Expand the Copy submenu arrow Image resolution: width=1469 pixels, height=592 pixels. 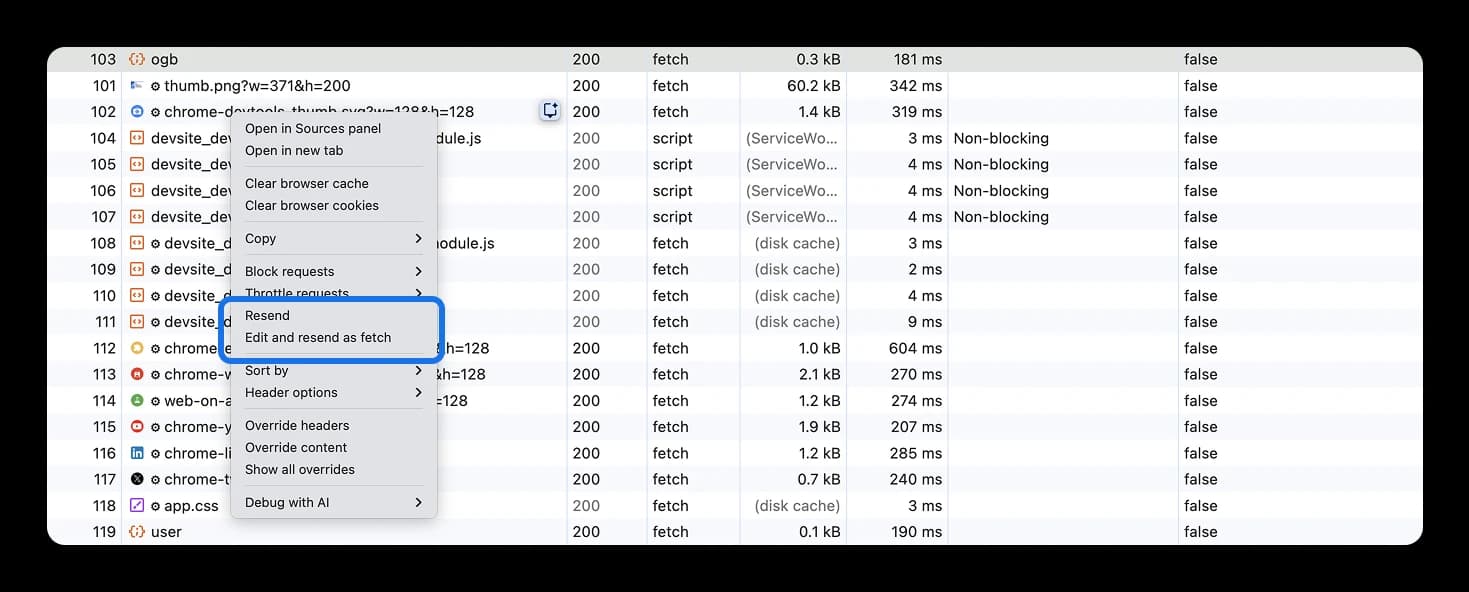click(x=419, y=238)
